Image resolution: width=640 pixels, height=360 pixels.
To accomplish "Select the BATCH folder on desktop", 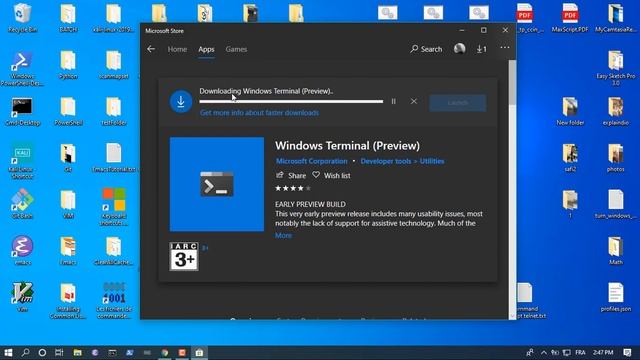I will point(68,18).
